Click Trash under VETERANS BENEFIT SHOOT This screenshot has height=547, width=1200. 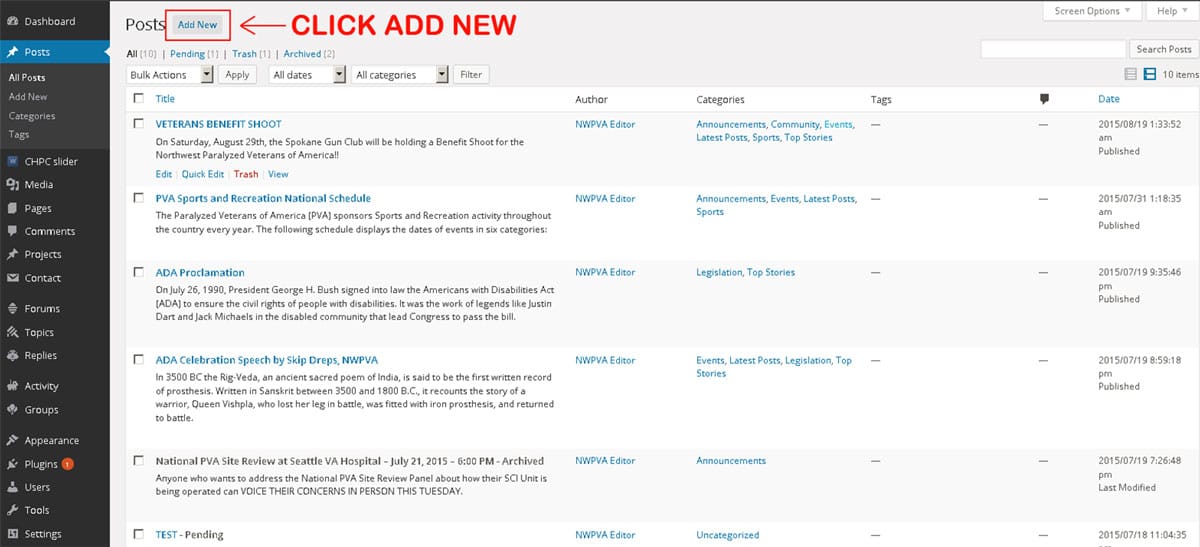[246, 174]
